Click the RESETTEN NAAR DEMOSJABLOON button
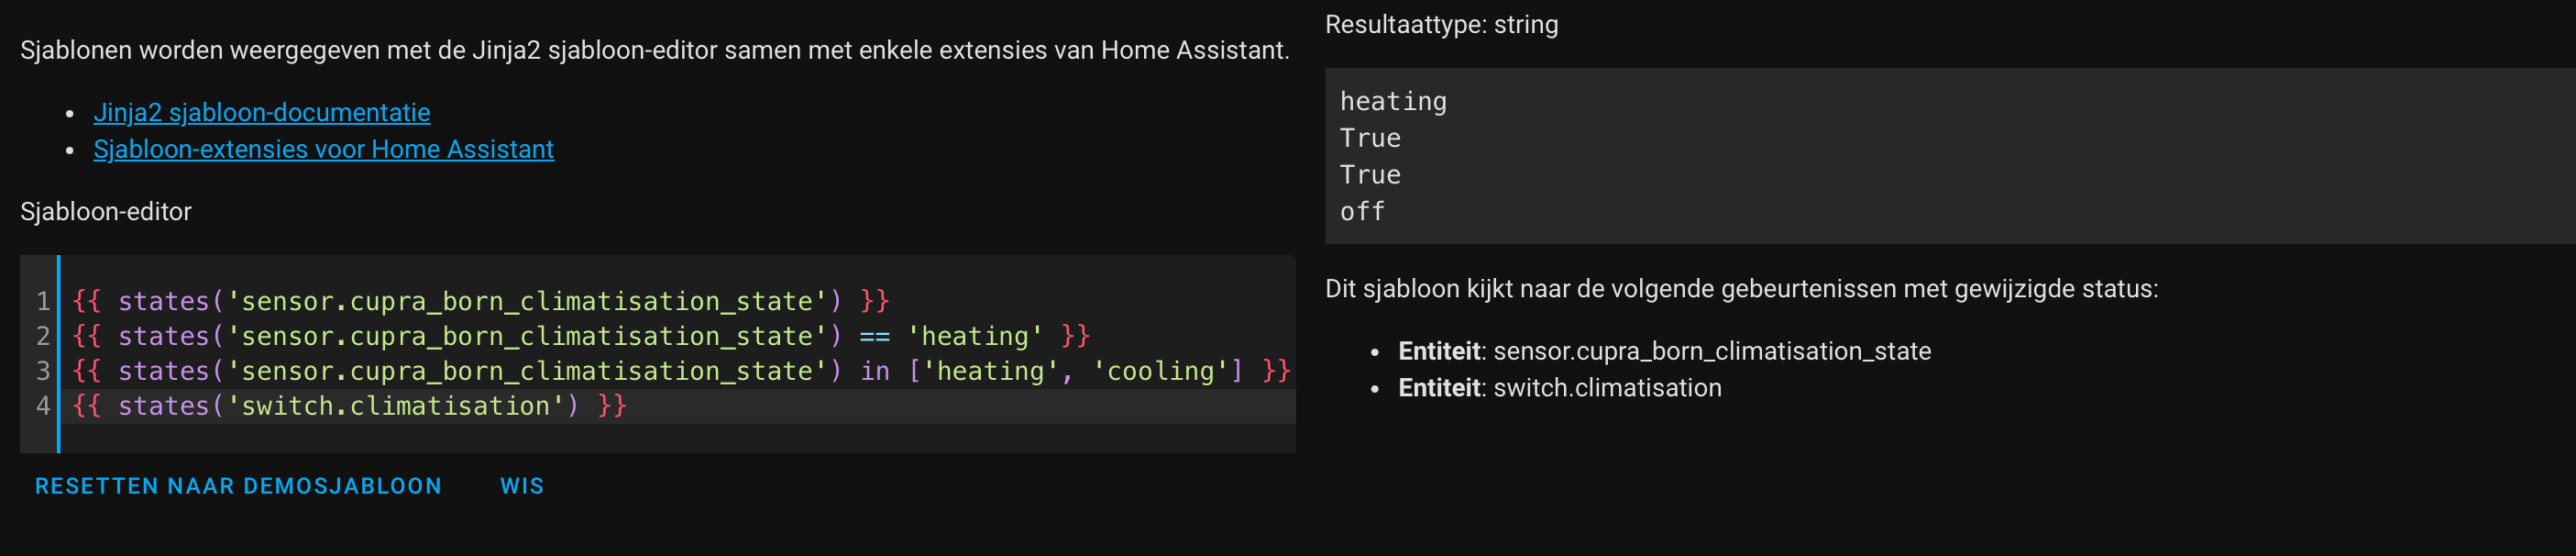The image size is (2576, 556). 238,486
